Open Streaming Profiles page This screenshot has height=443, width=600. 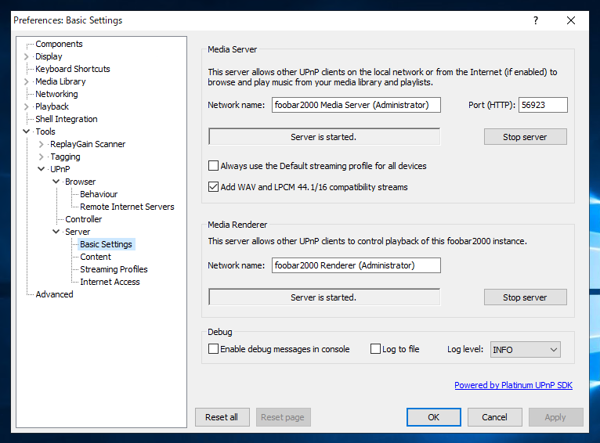point(114,269)
